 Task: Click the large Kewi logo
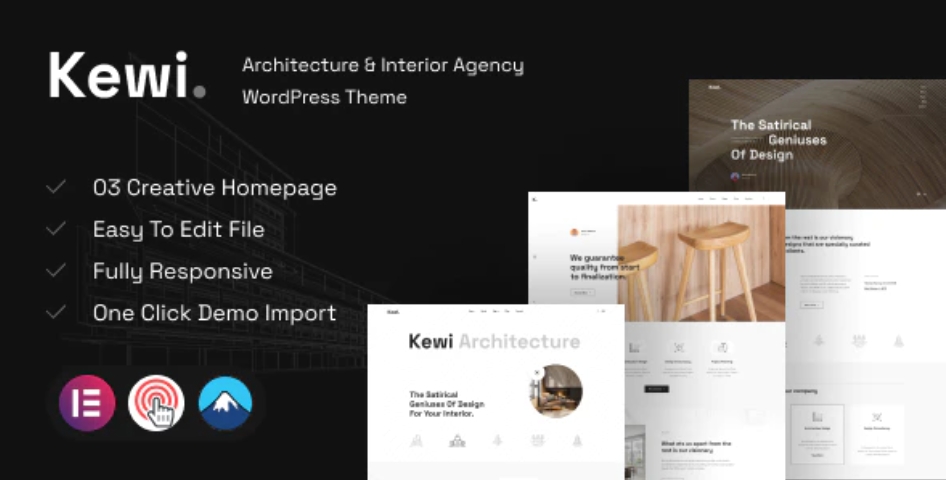[x=127, y=75]
